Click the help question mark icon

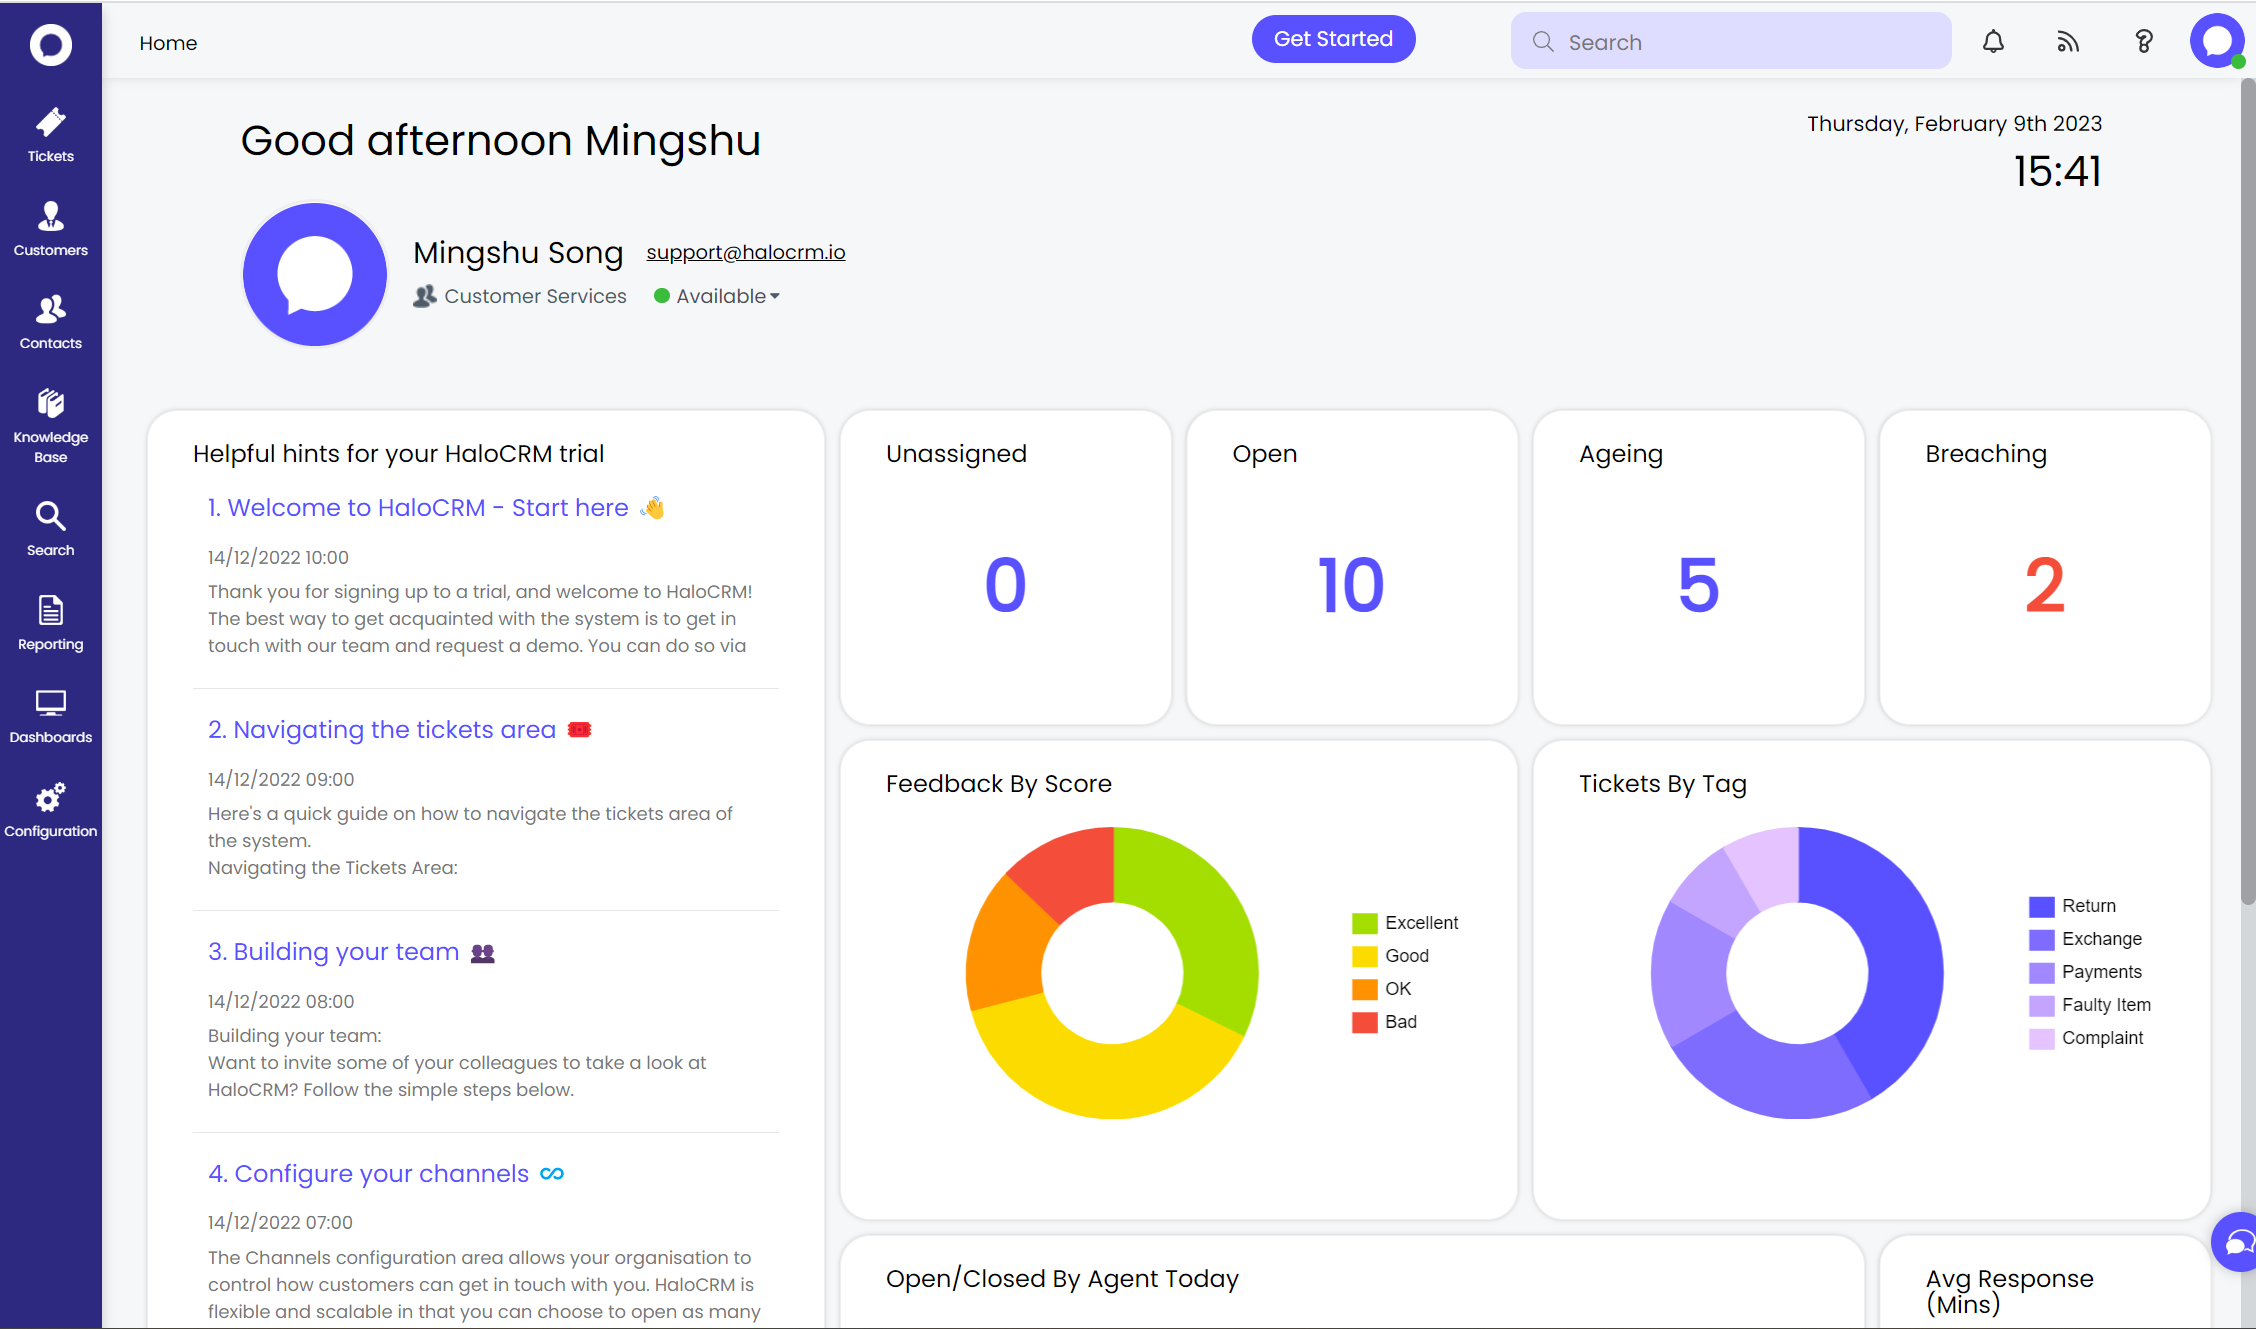2143,42
